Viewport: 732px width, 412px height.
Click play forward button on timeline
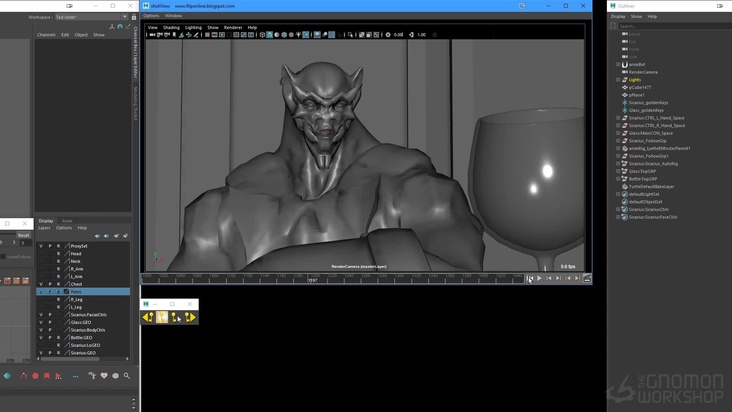point(539,278)
